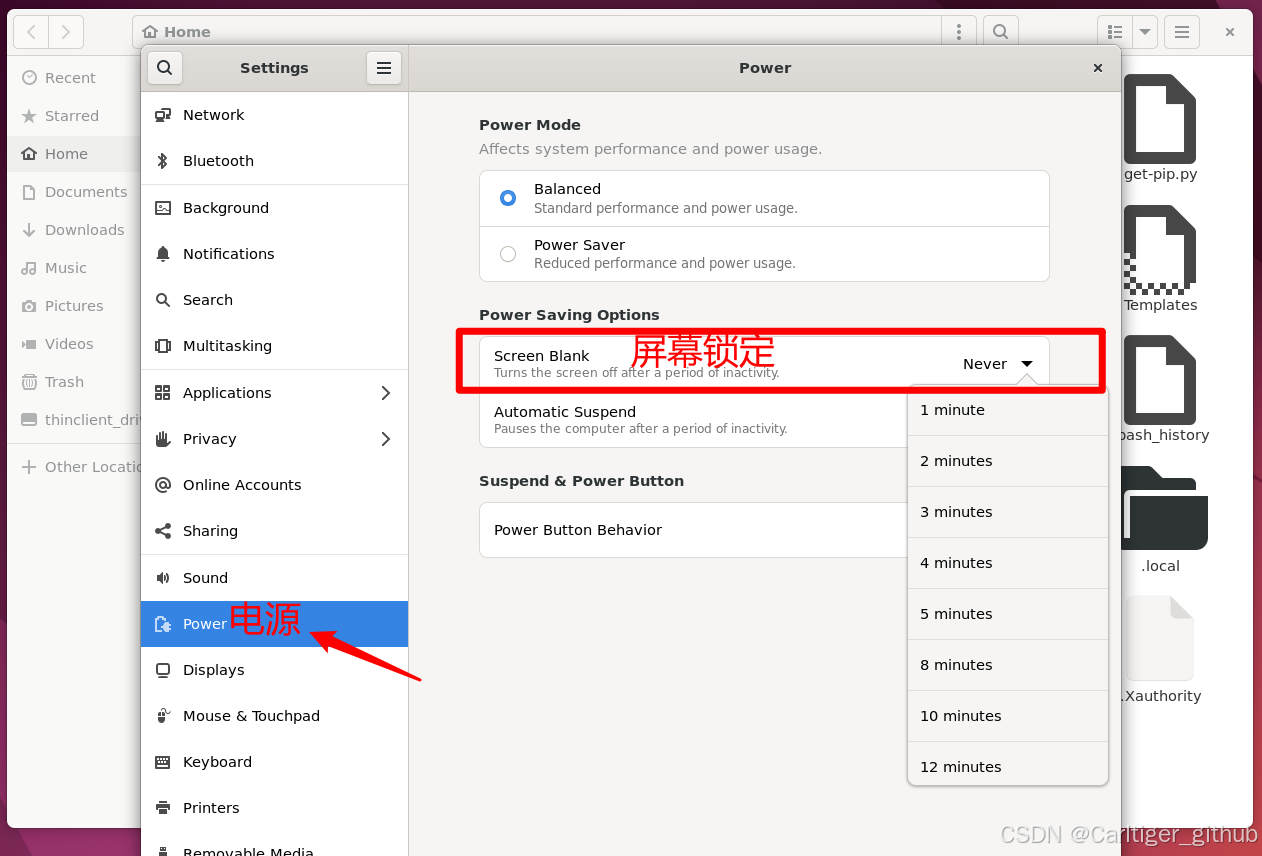Open Pictures in Files sidebar
This screenshot has width=1262, height=856.
[x=74, y=306]
